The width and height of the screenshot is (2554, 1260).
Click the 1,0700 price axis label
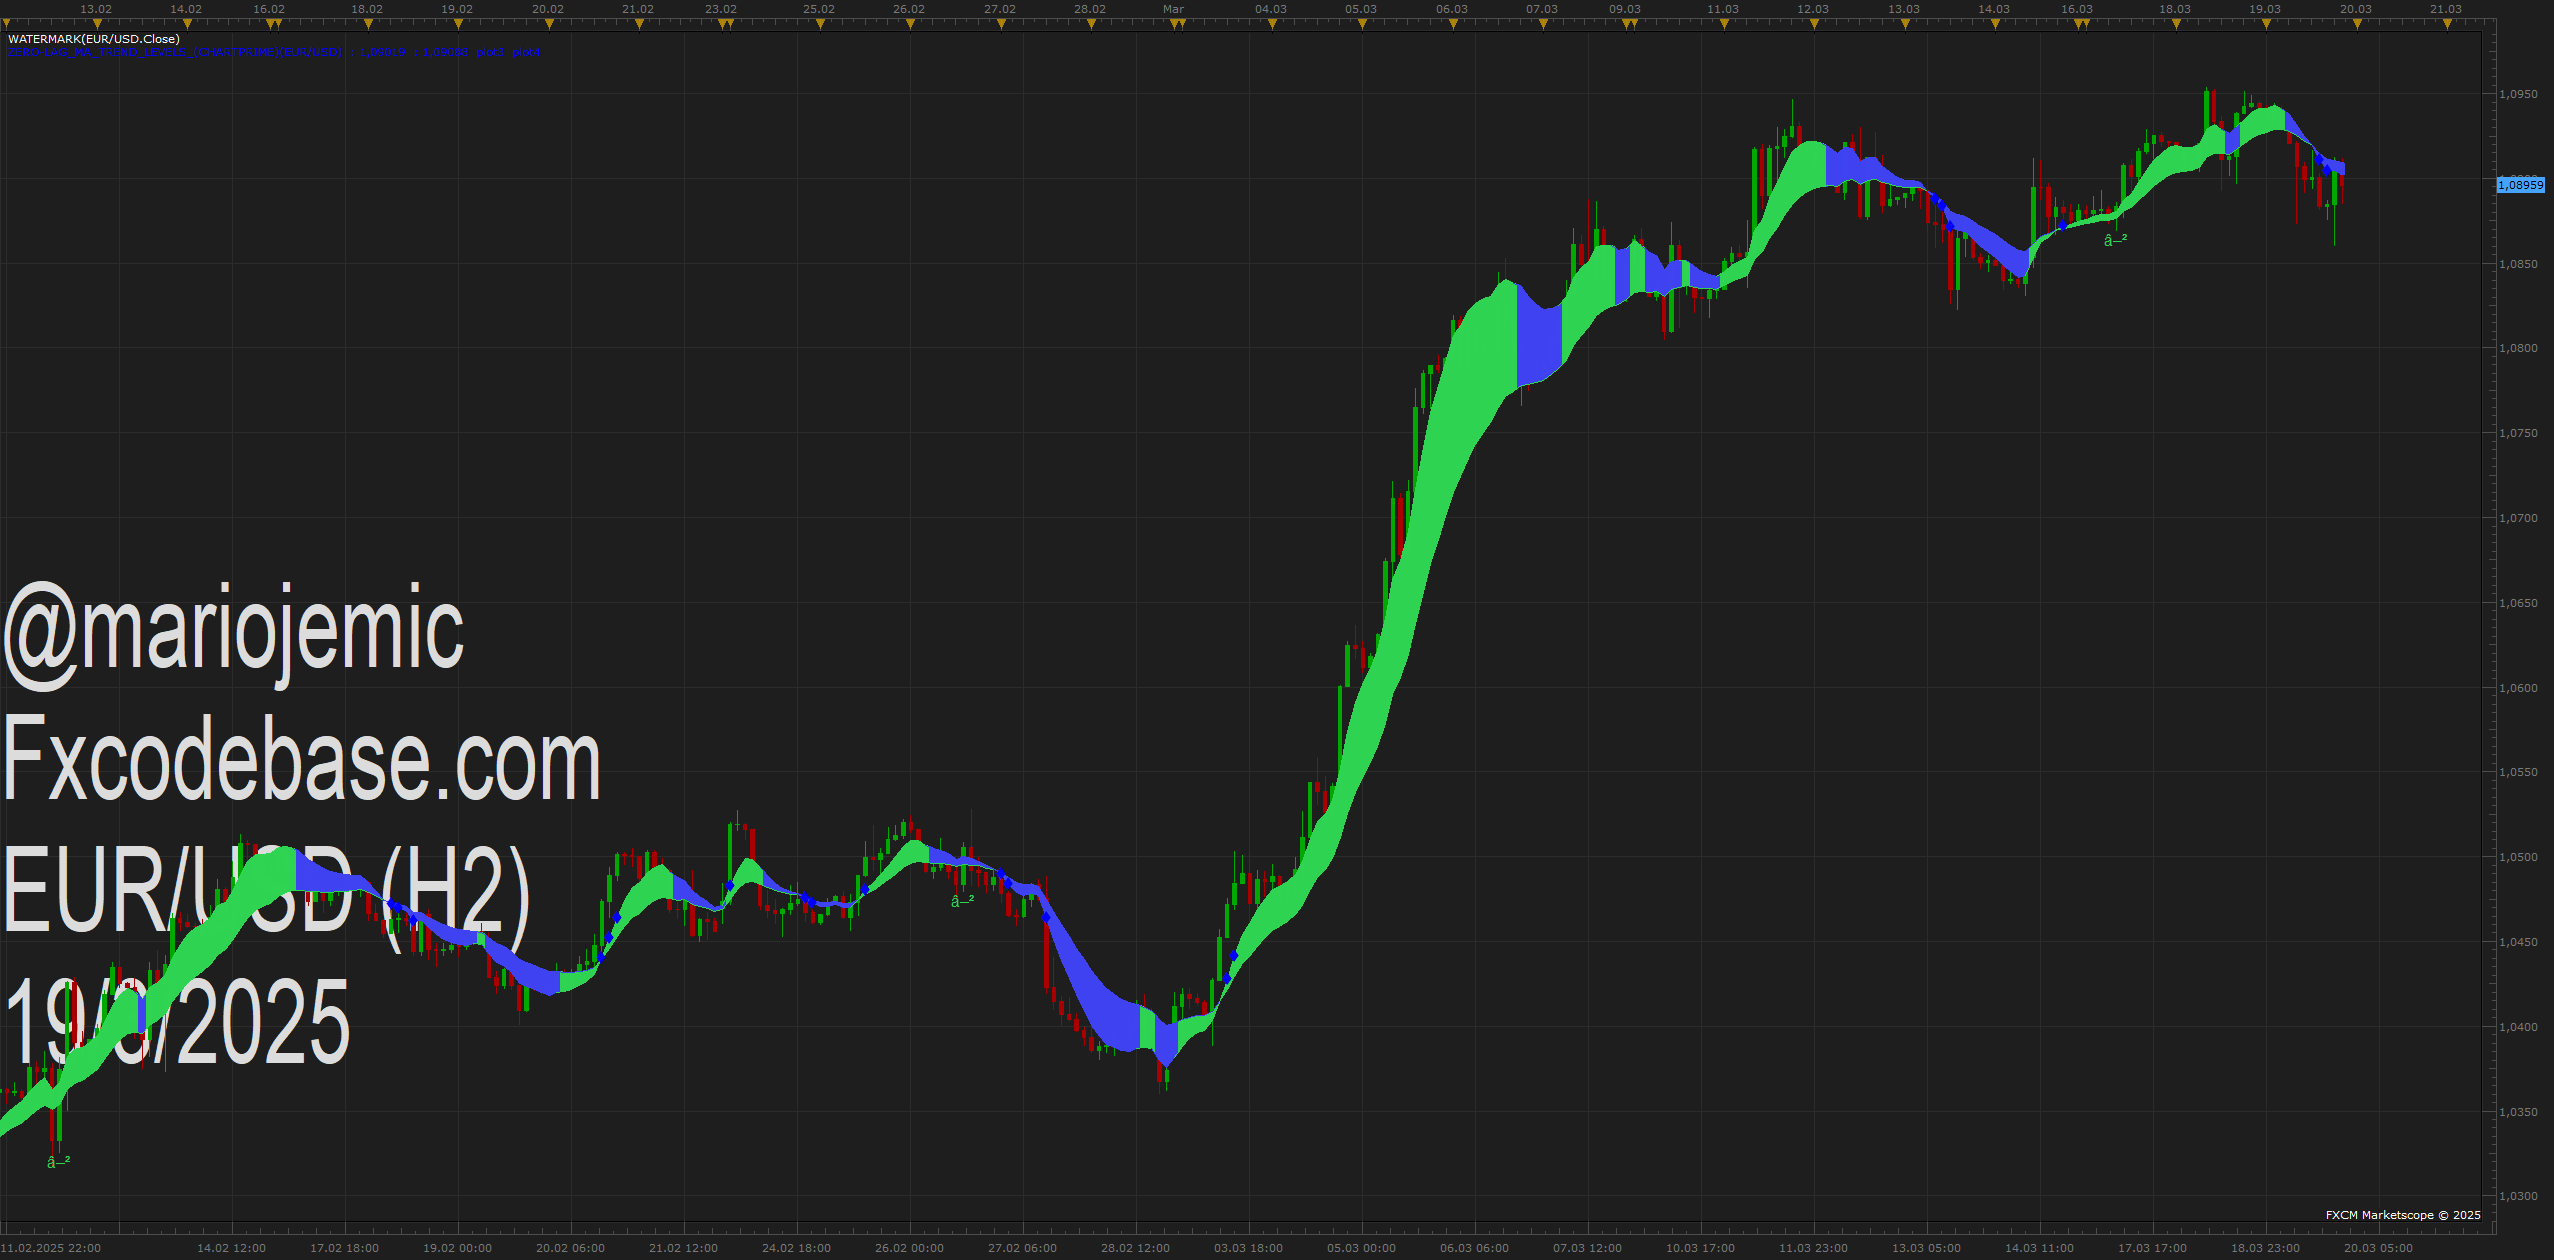(2518, 518)
